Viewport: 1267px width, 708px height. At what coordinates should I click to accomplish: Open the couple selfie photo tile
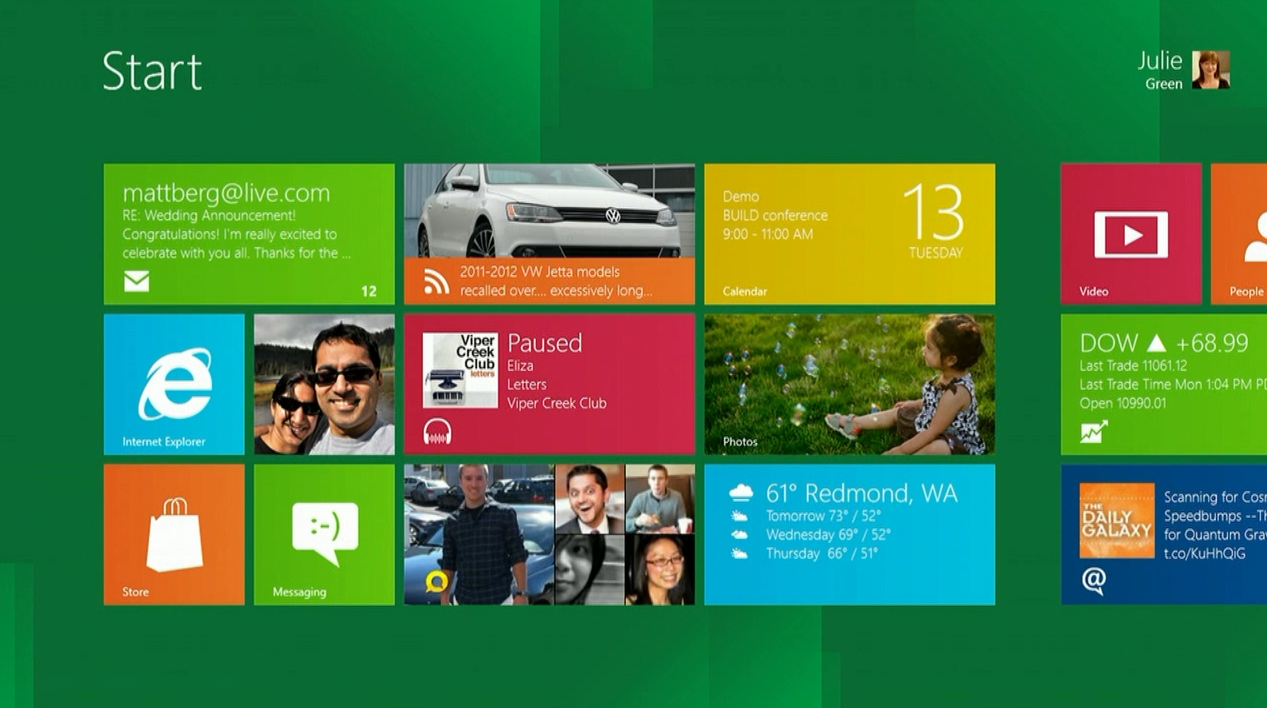pos(324,384)
